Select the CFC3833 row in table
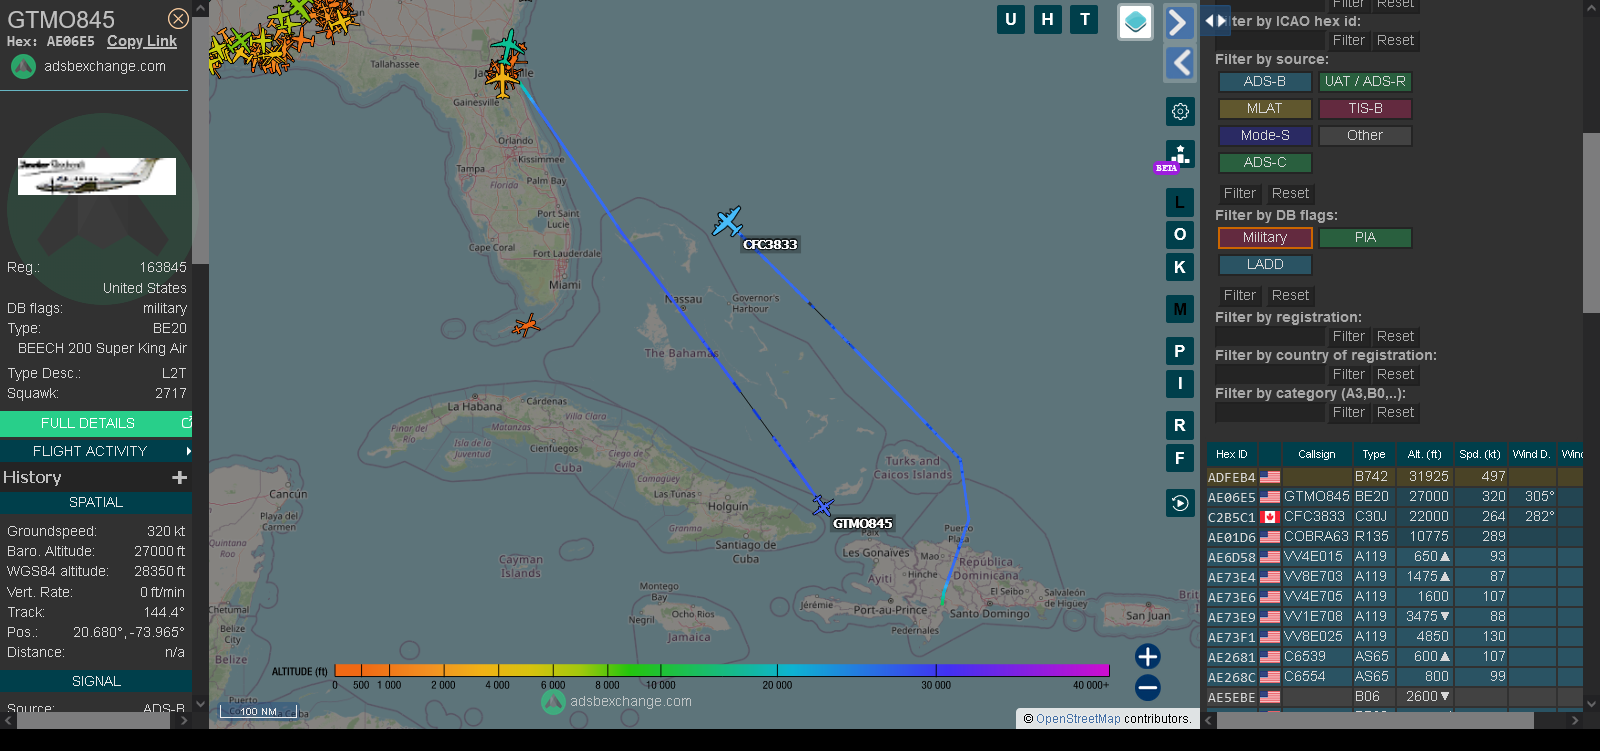The width and height of the screenshot is (1600, 751). (x=1395, y=517)
